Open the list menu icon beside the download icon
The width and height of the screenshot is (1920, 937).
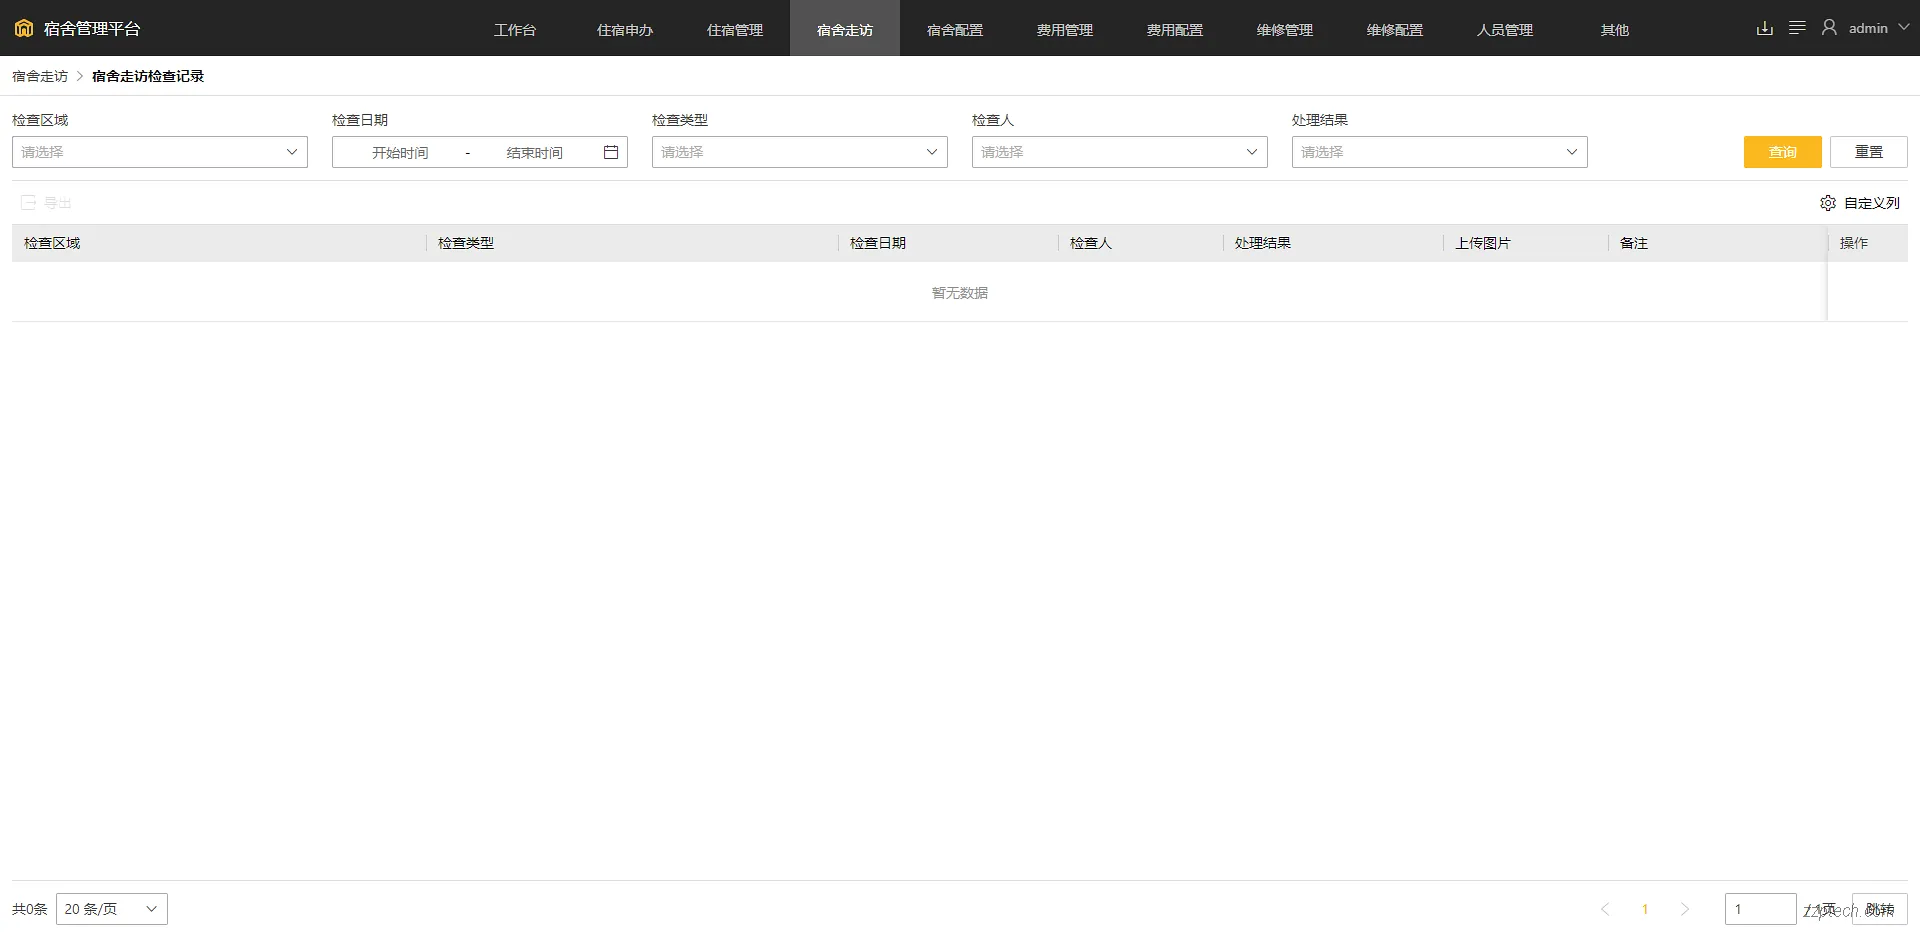point(1797,28)
